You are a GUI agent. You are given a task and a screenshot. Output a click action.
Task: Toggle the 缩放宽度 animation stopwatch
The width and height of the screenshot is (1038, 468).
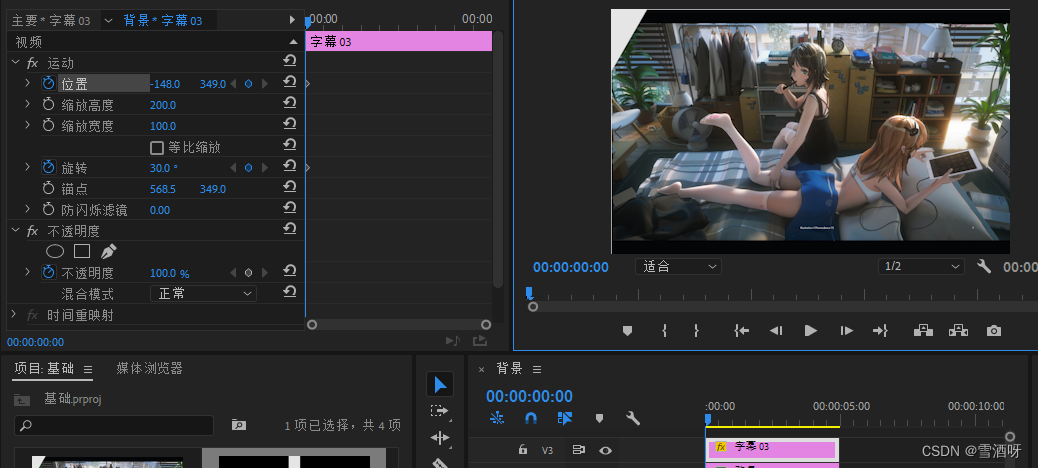48,126
